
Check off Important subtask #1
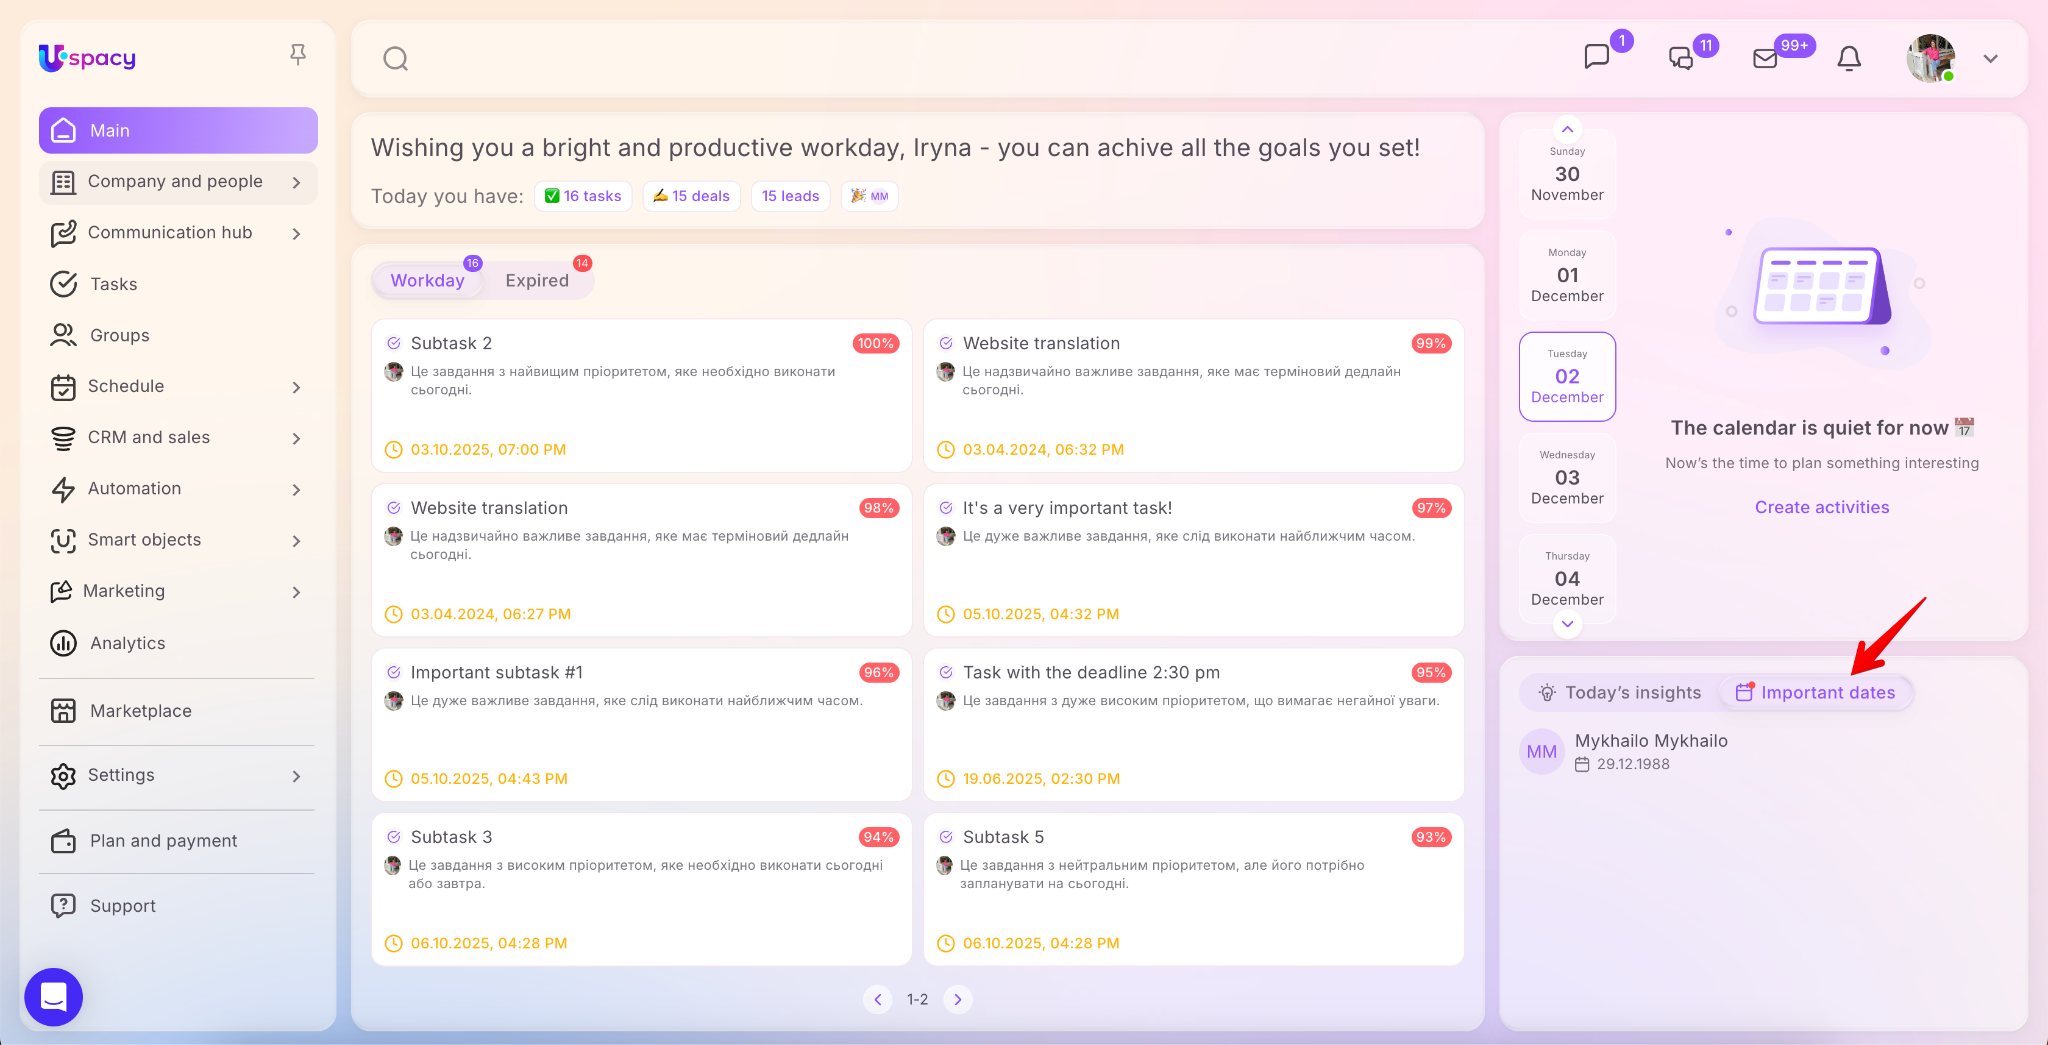(394, 673)
